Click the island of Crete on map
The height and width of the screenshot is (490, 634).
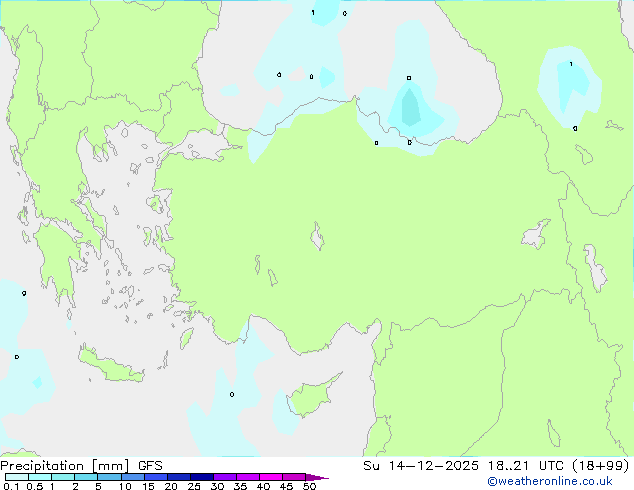coord(111,365)
